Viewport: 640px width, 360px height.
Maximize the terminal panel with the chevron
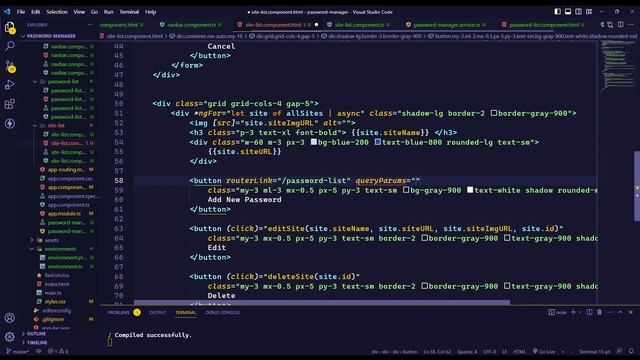(x=620, y=312)
